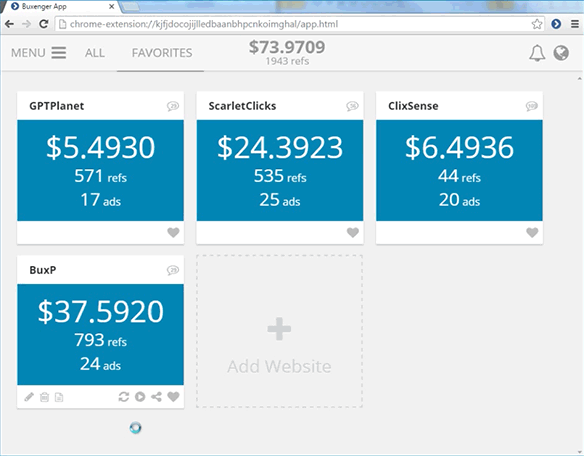Switch to the ALL tab
584x456 pixels.
(x=95, y=53)
